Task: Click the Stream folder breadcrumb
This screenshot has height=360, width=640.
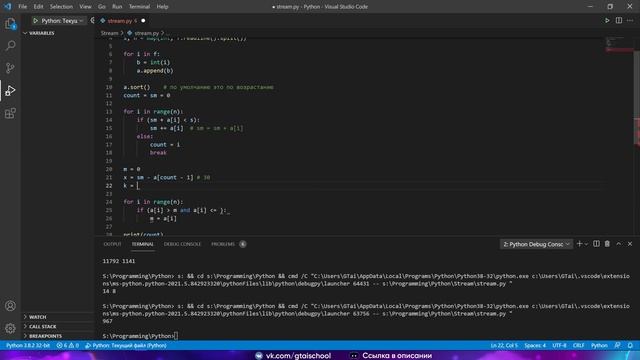Action: click(109, 33)
